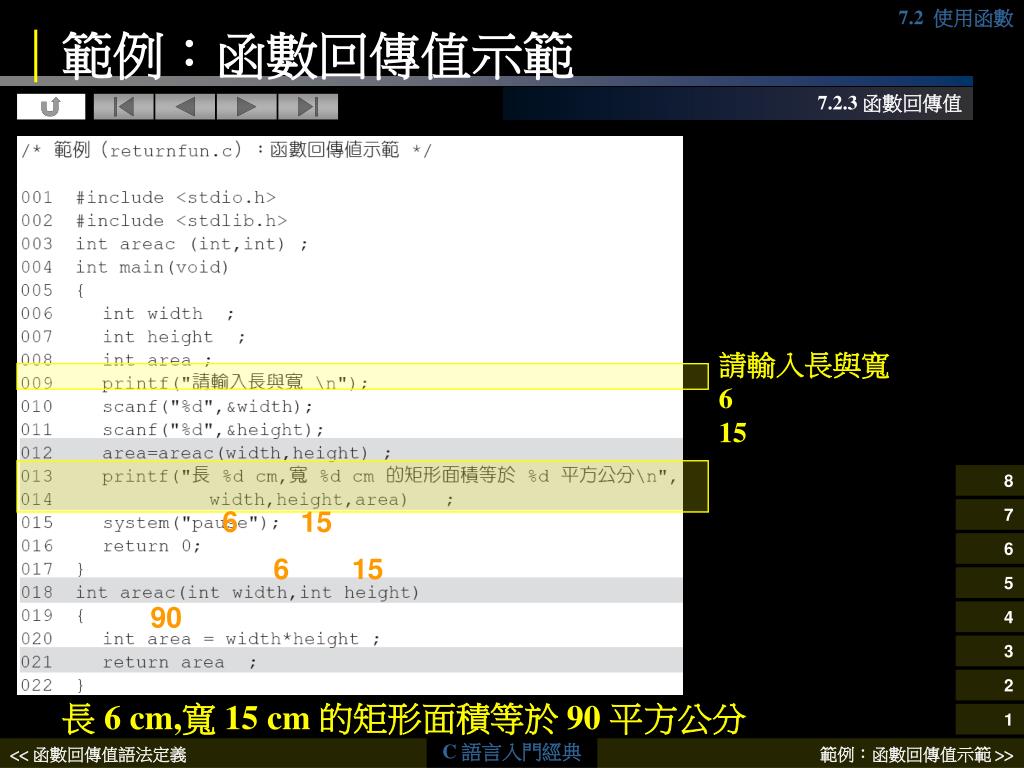Viewport: 1024px width, 768px height.
Task: Open previous slide link 函數回傳值語法定義
Action: point(98,755)
